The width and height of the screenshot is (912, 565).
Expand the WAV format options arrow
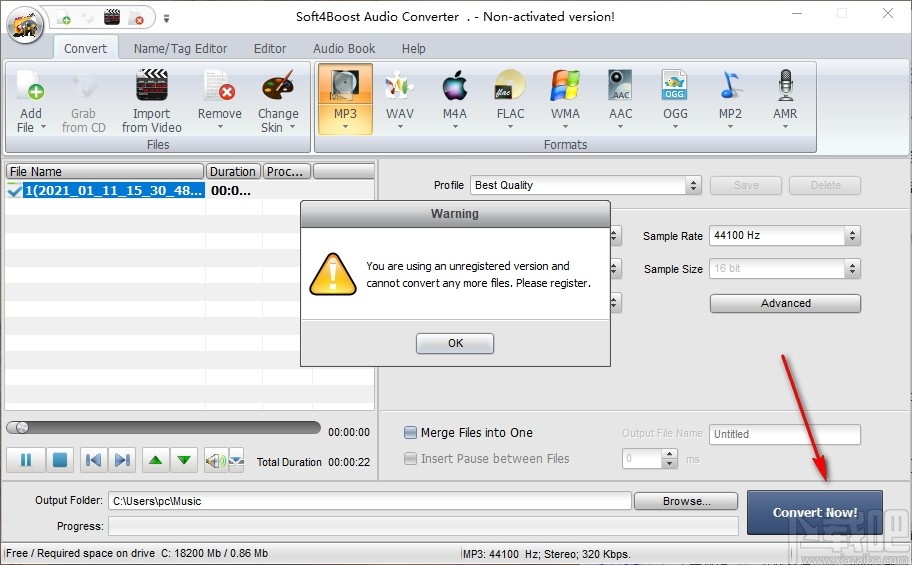pyautogui.click(x=400, y=127)
